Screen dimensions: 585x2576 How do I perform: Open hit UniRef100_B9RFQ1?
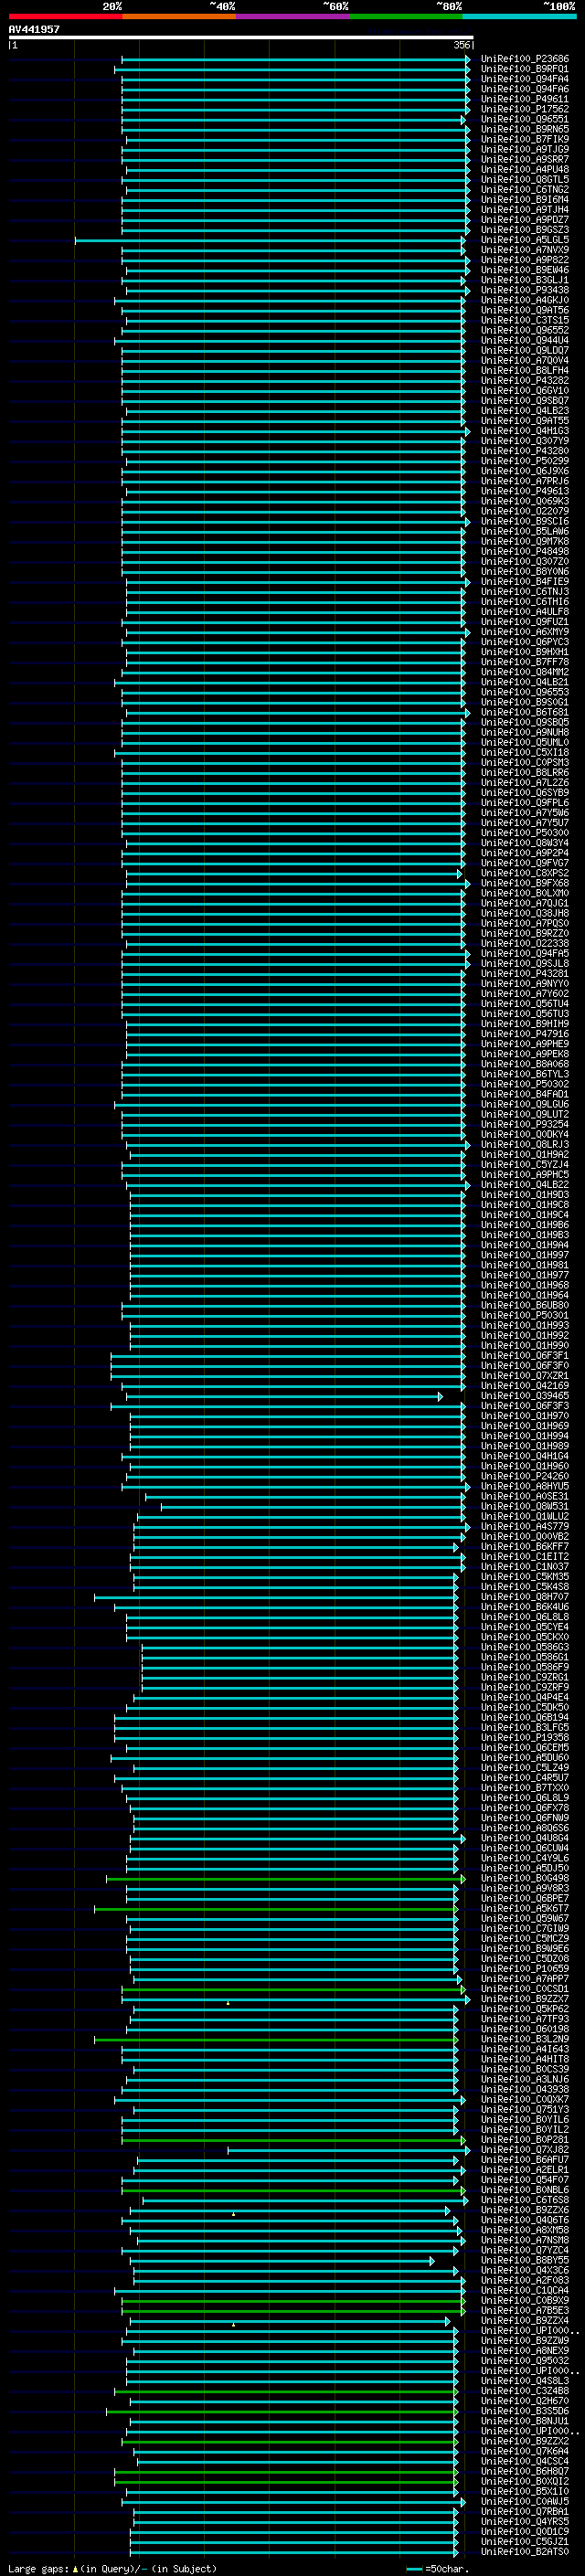pyautogui.click(x=525, y=69)
